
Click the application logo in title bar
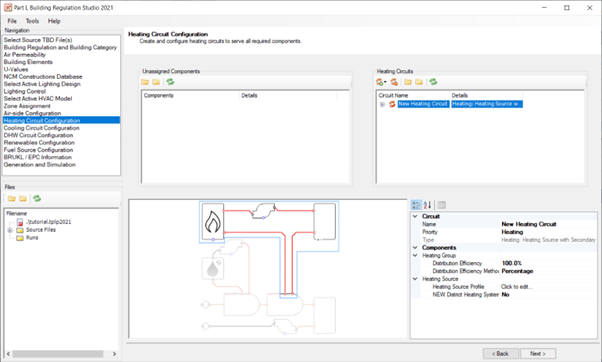click(8, 7)
